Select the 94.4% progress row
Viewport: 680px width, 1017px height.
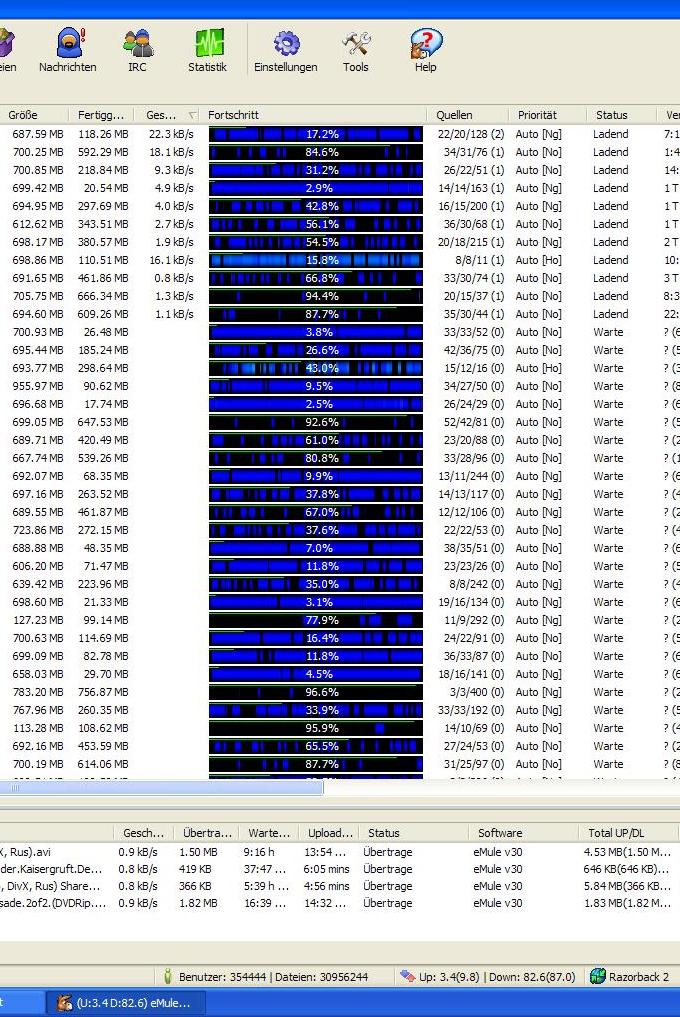point(315,296)
